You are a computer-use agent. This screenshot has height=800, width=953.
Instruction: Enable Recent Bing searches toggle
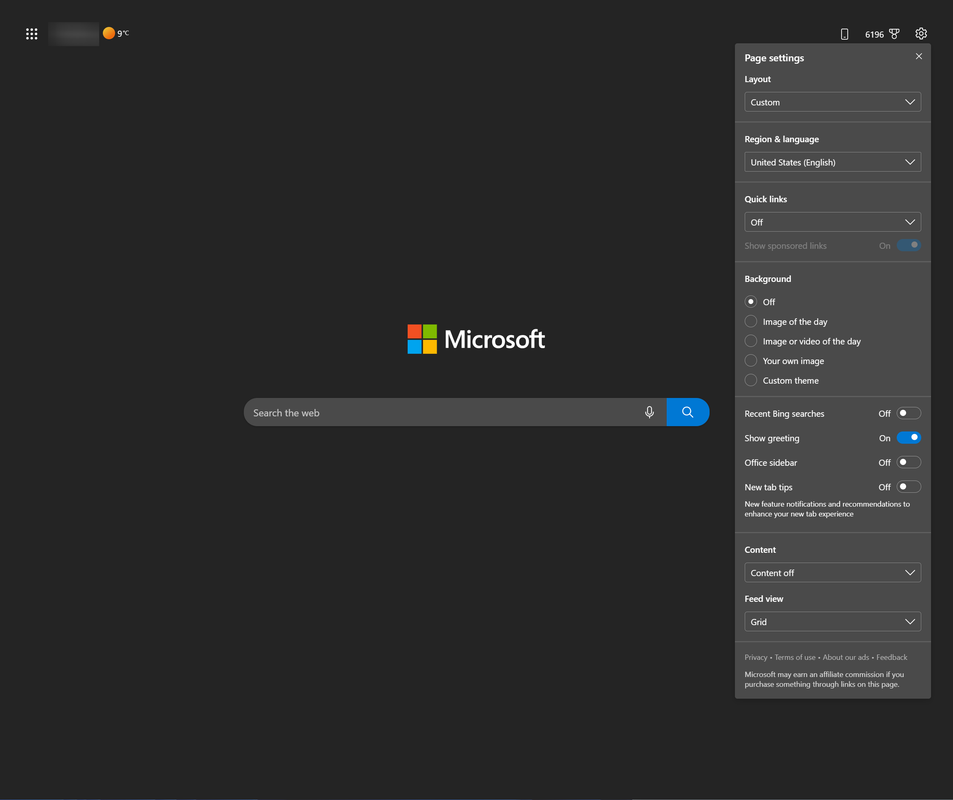click(x=909, y=413)
